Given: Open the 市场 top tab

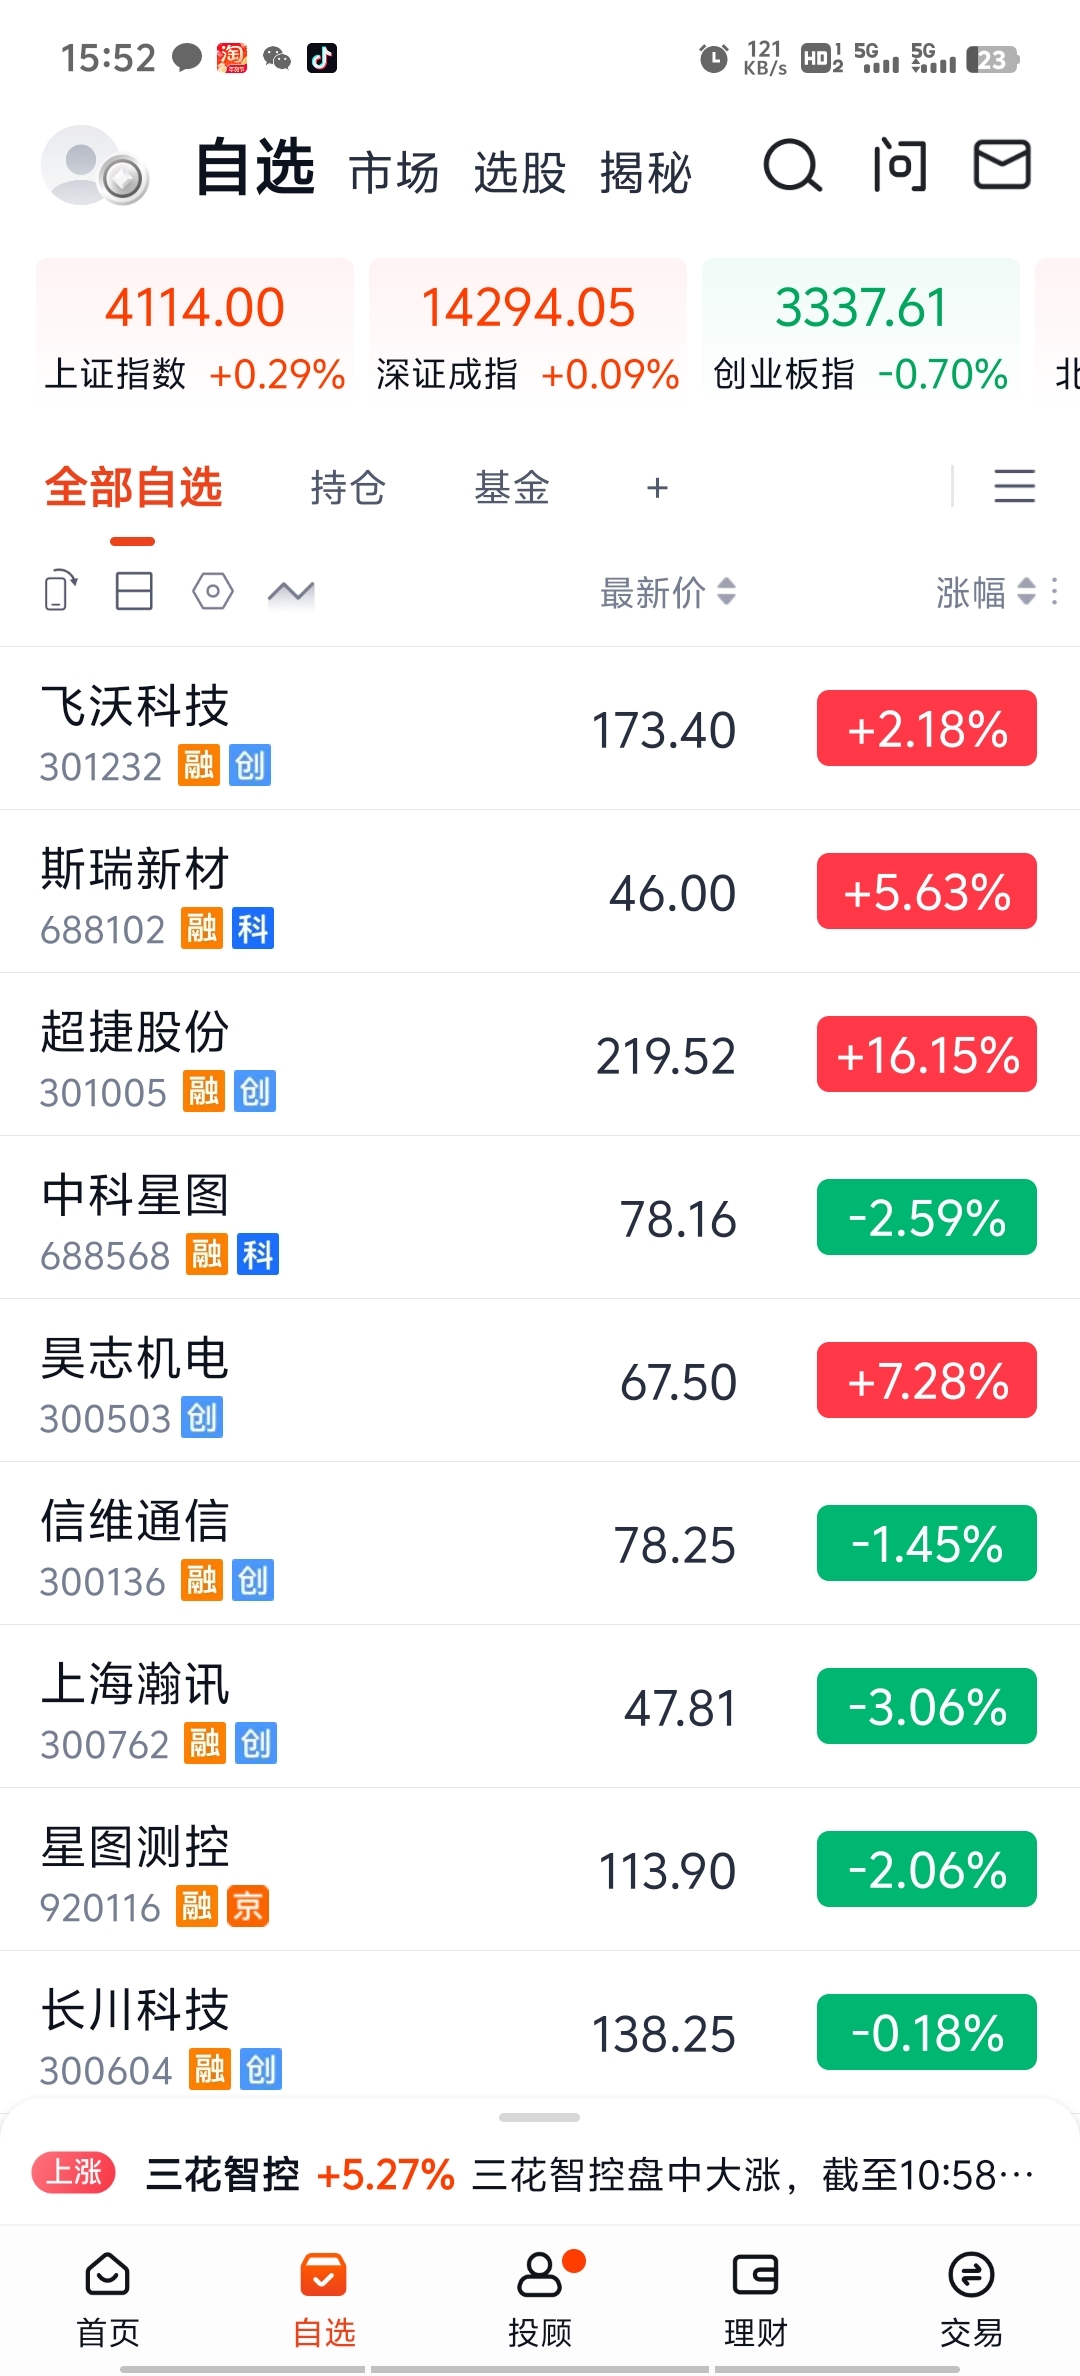Looking at the screenshot, I should tap(394, 172).
